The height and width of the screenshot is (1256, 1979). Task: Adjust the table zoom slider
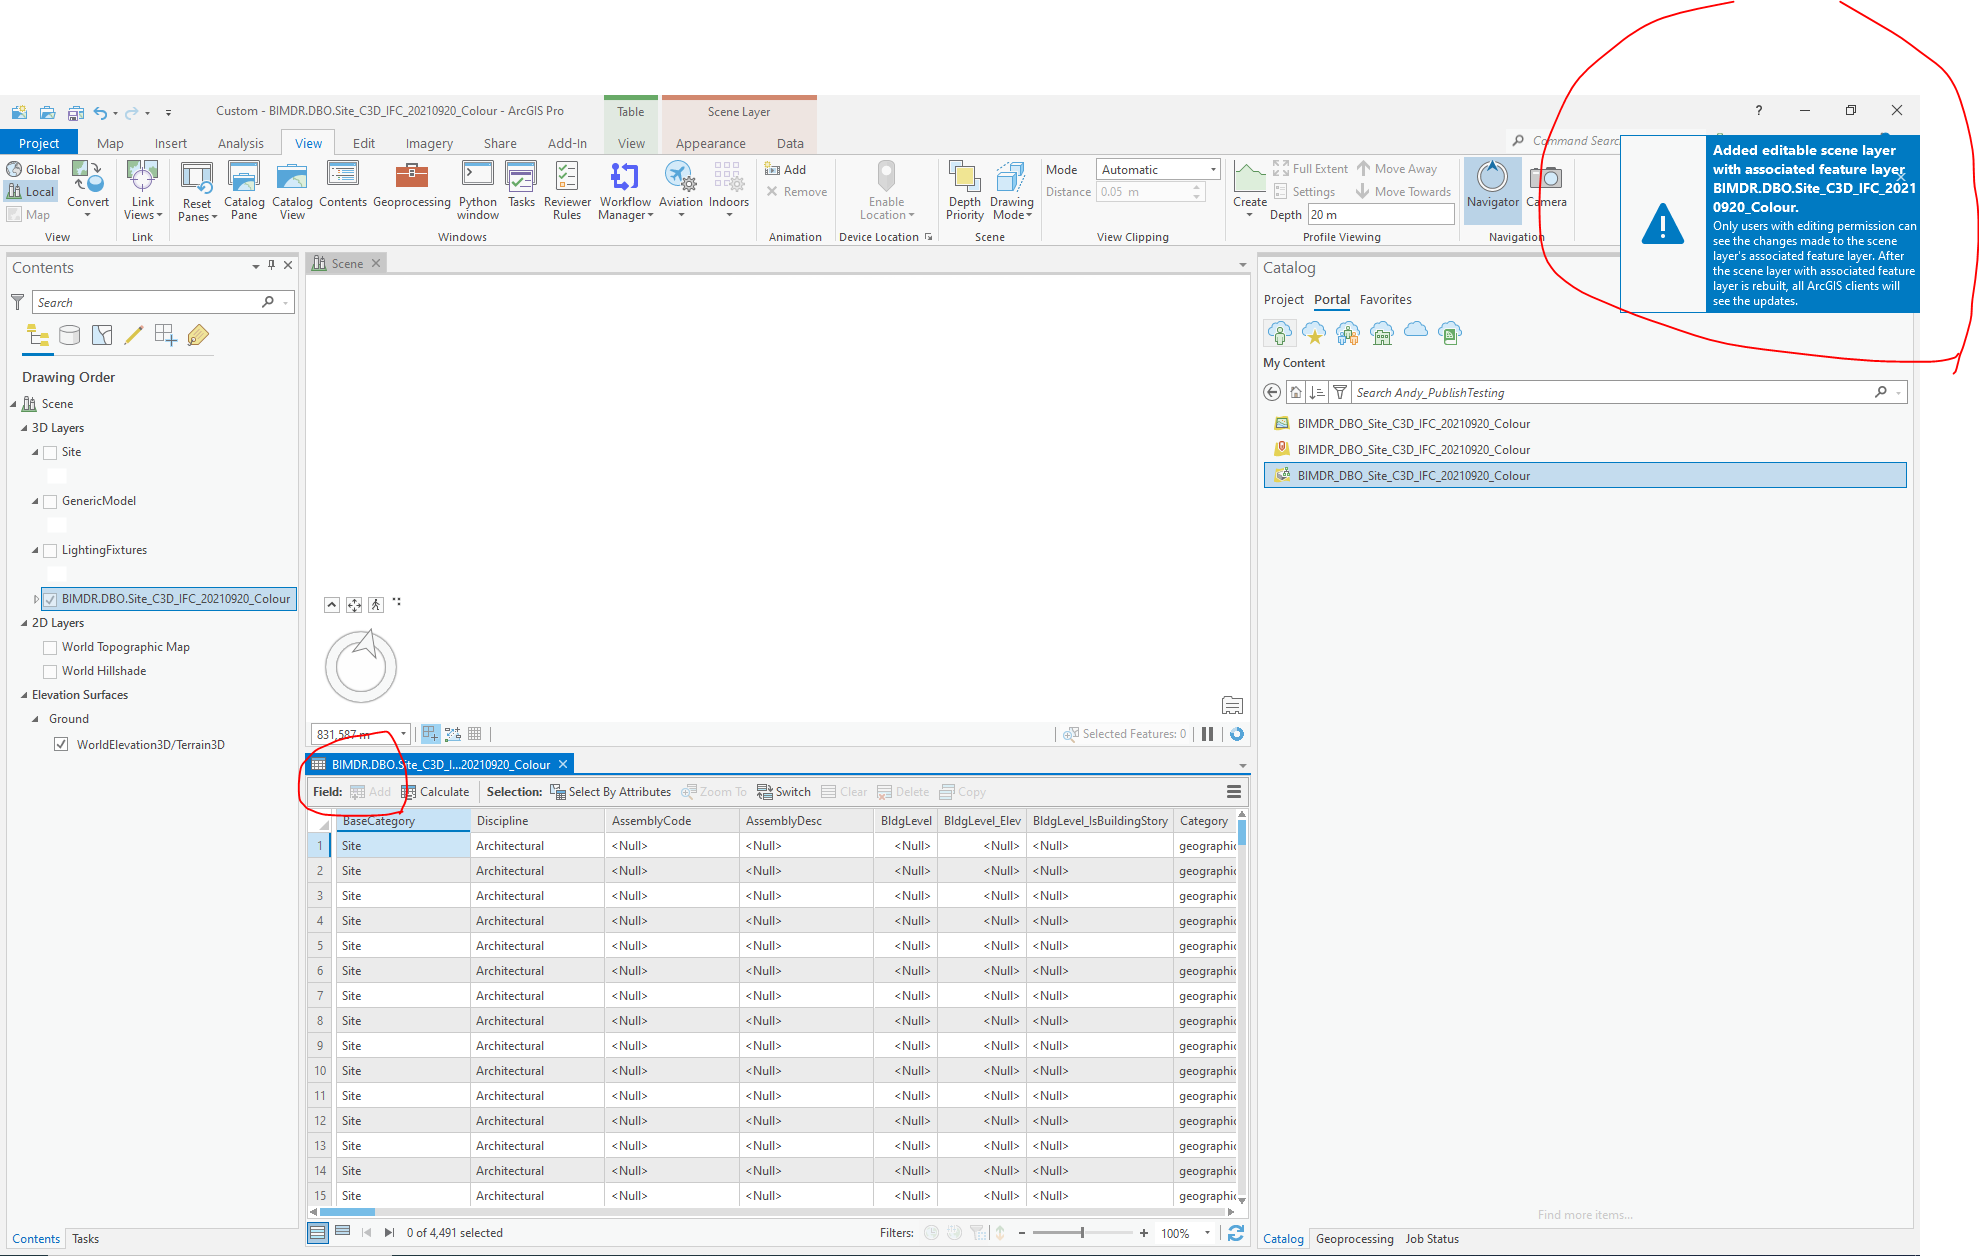(1082, 1233)
